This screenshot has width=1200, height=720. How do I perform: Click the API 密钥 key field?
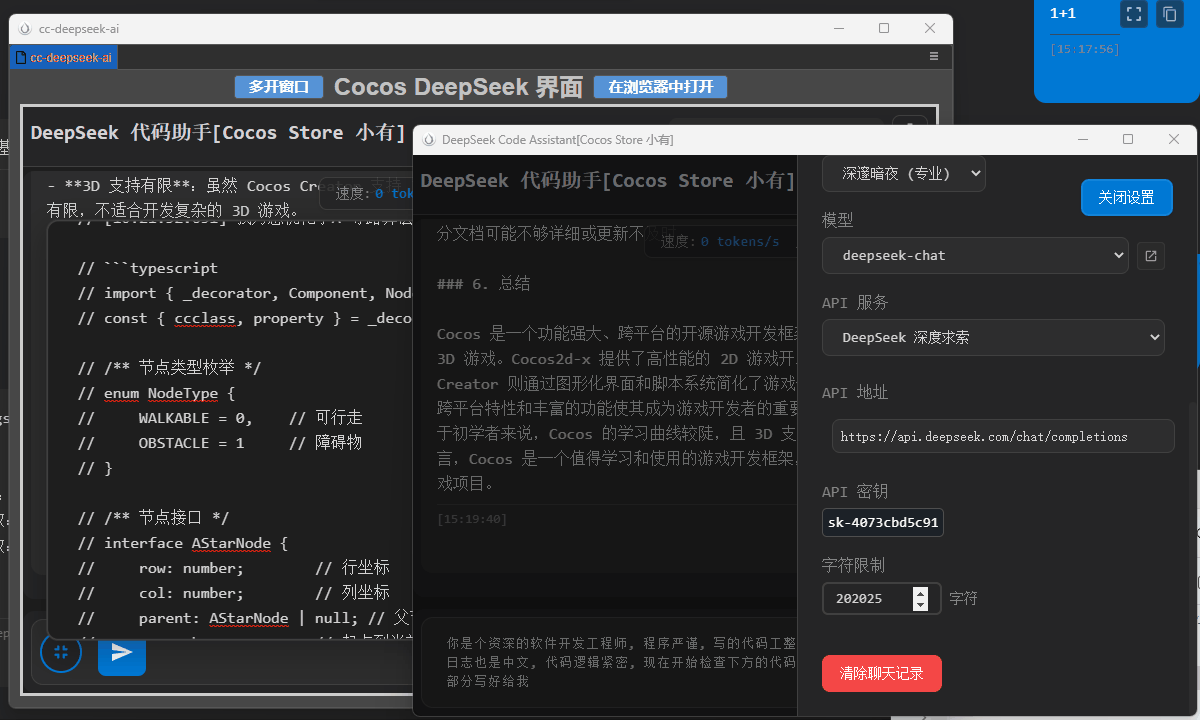(x=883, y=523)
